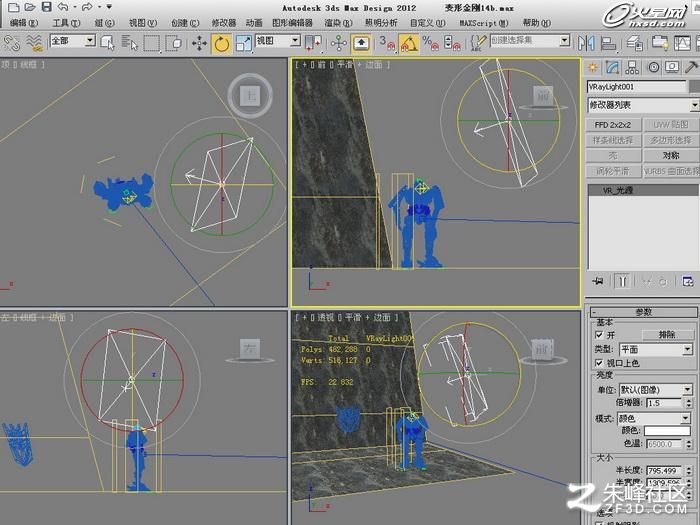Switch to the Hierarchy panel tab
Screen dimensions: 700x525
[632, 67]
